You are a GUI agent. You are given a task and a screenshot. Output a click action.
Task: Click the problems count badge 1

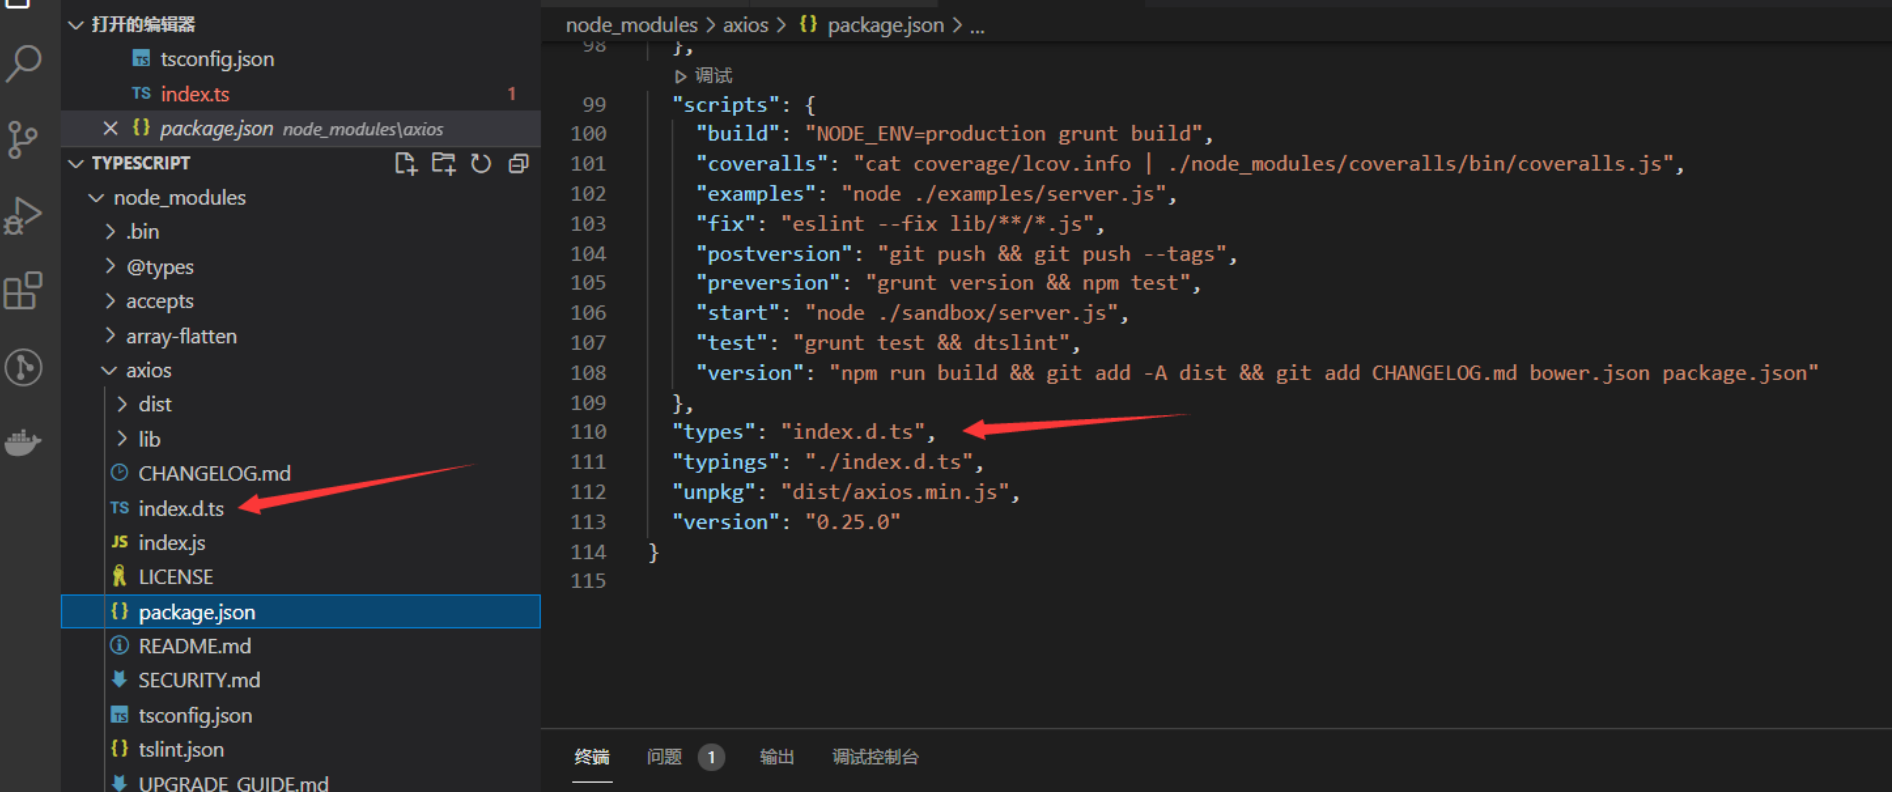tap(711, 757)
